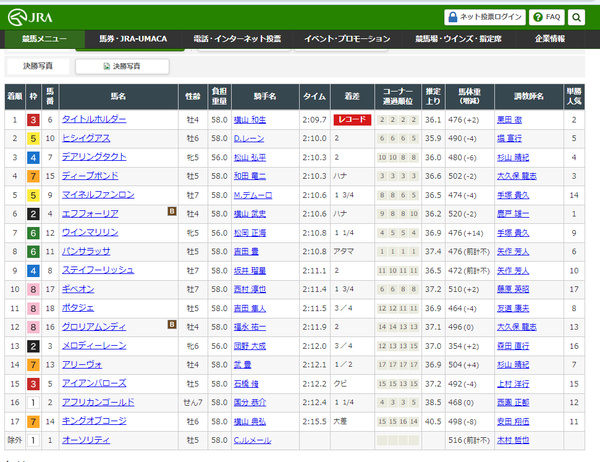Screen dimensions: 600x462
Task: Click the 騎手名 column header
Action: [265, 96]
